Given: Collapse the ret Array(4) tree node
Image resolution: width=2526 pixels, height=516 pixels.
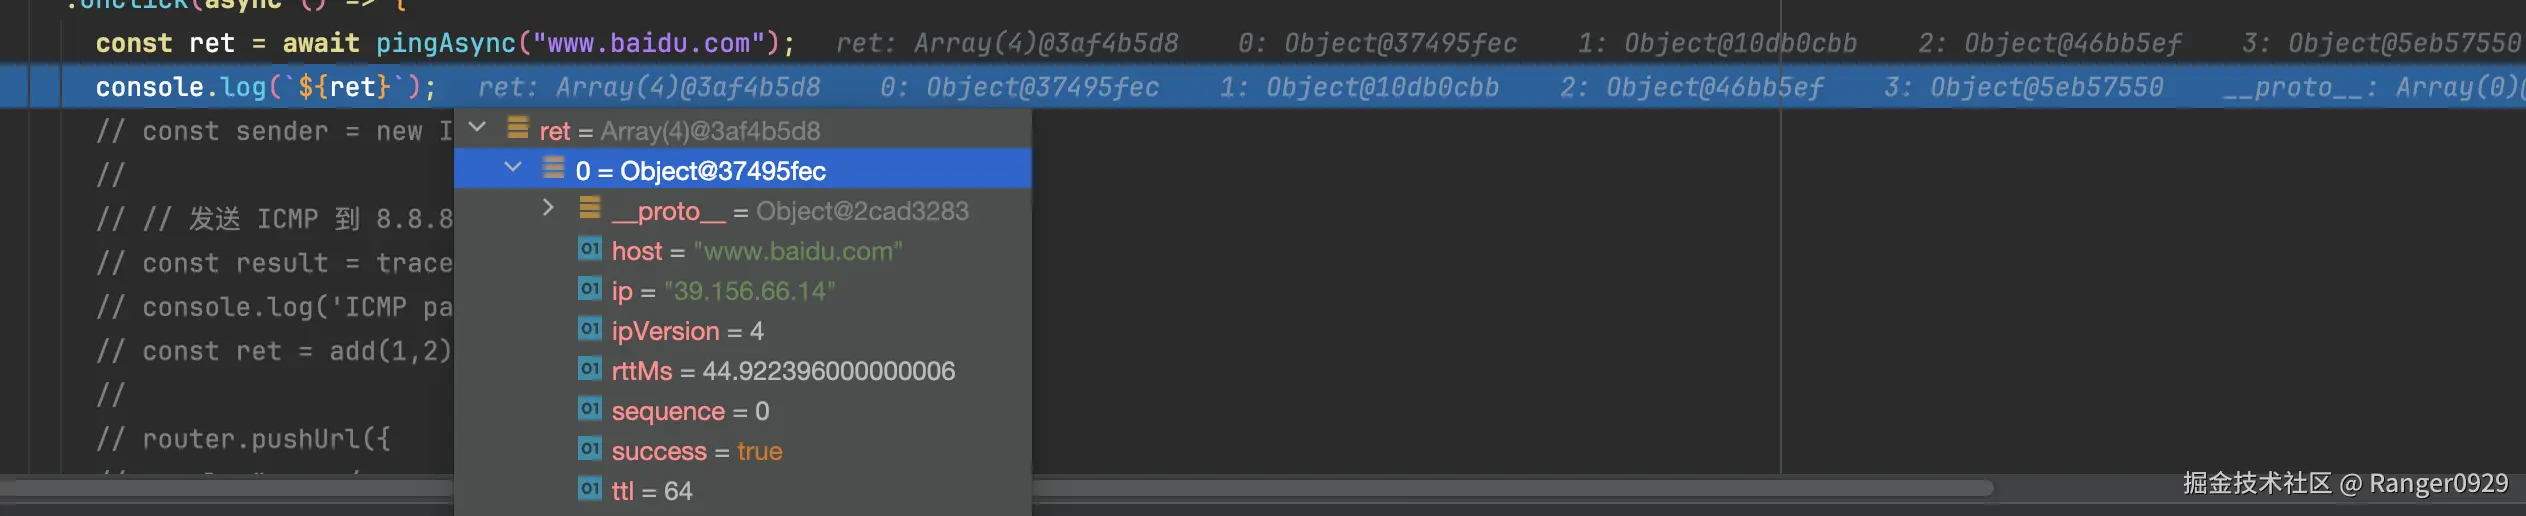Looking at the screenshot, I should [x=478, y=127].
